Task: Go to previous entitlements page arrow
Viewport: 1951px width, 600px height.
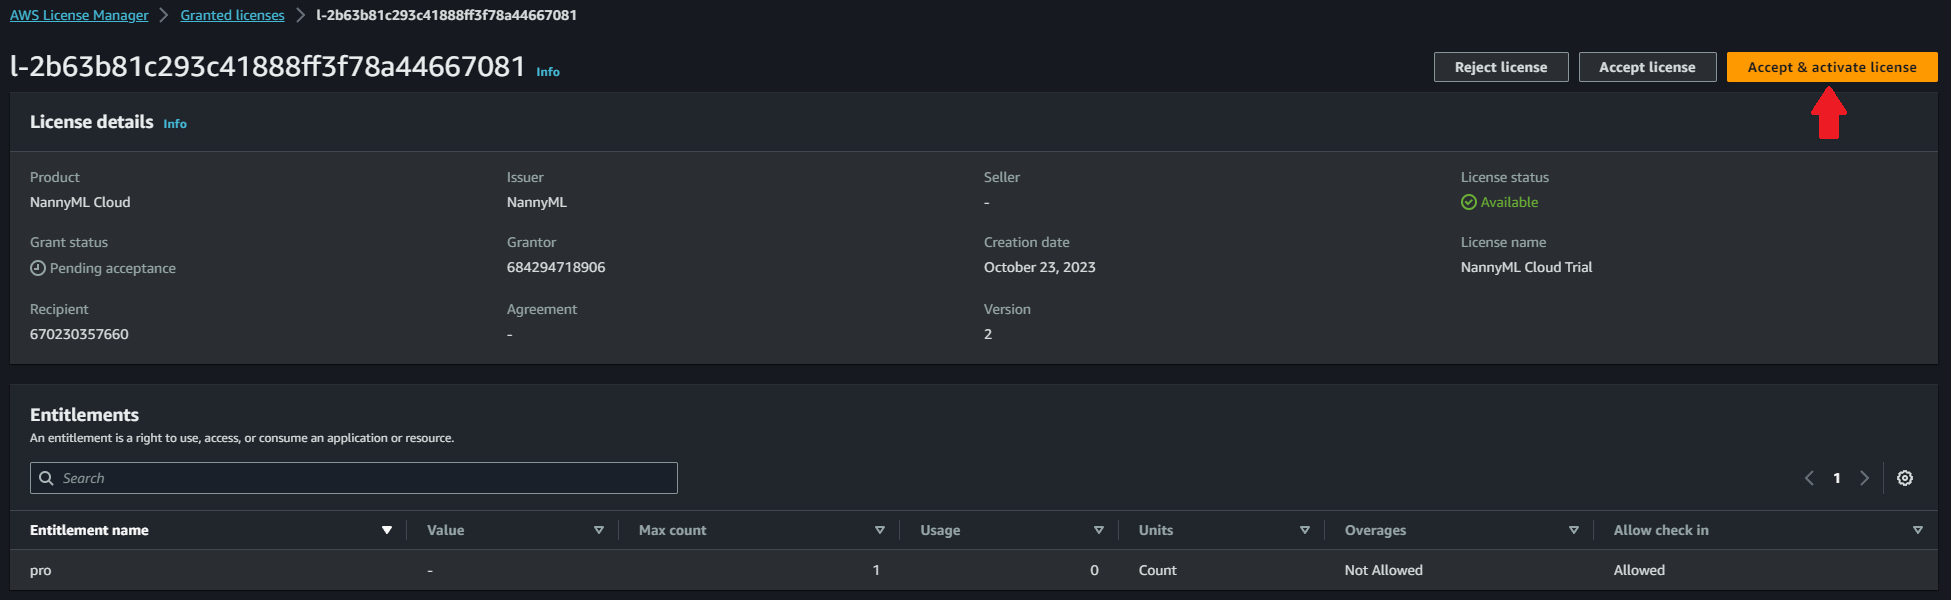Action: point(1809,478)
